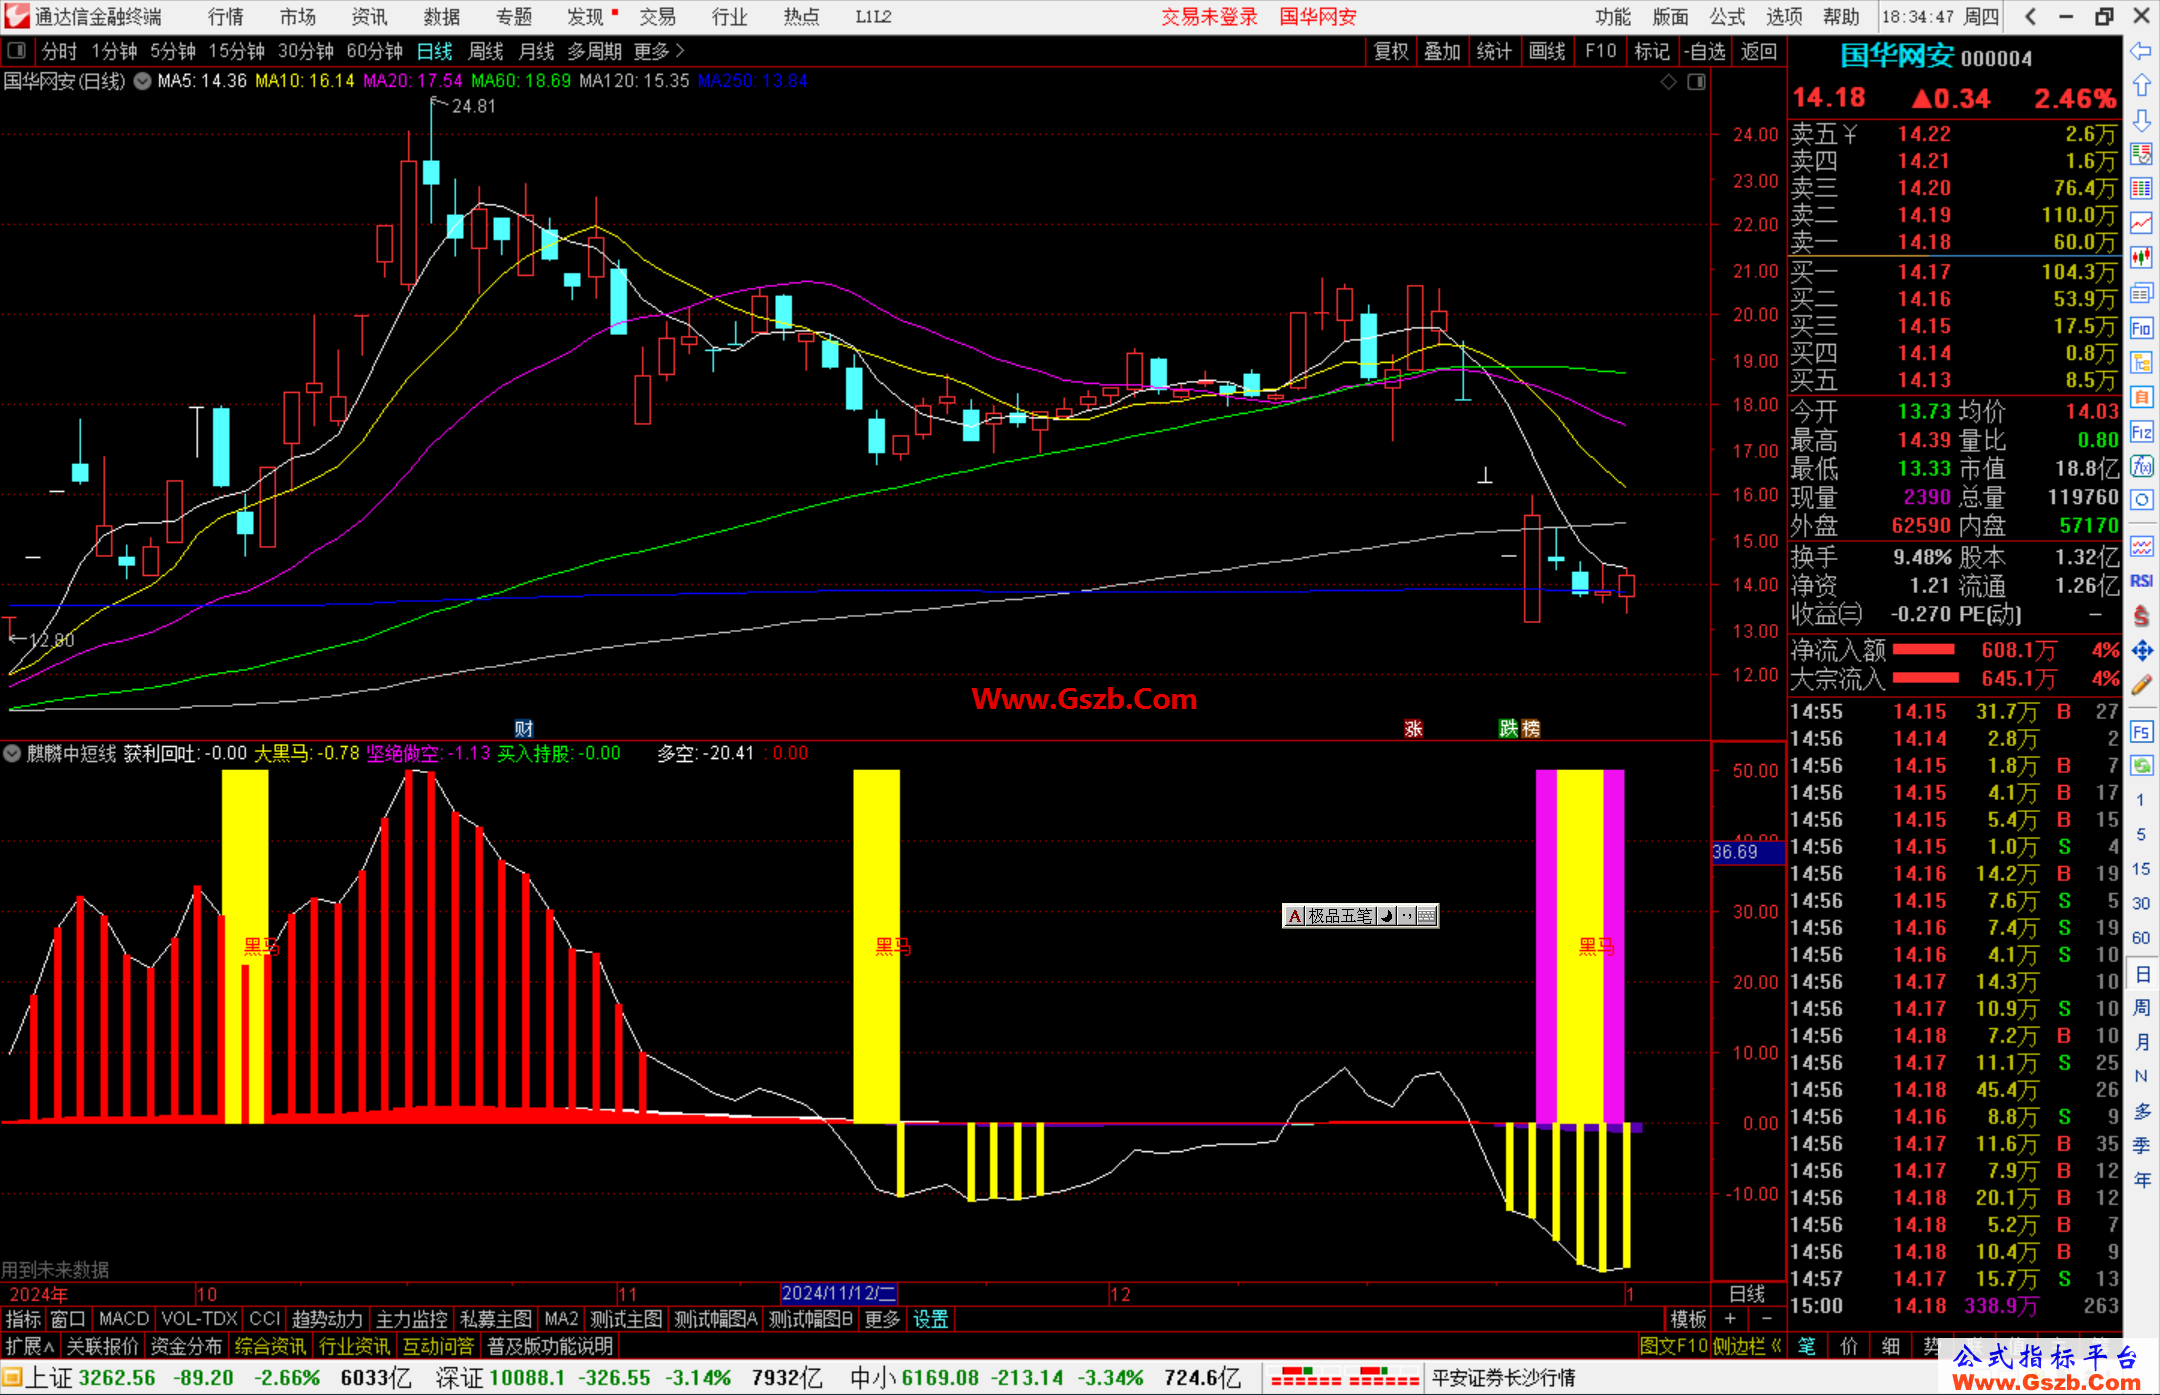Click the back arrow icon in right sidebar
Screen dimensions: 2160x1395
(2141, 51)
